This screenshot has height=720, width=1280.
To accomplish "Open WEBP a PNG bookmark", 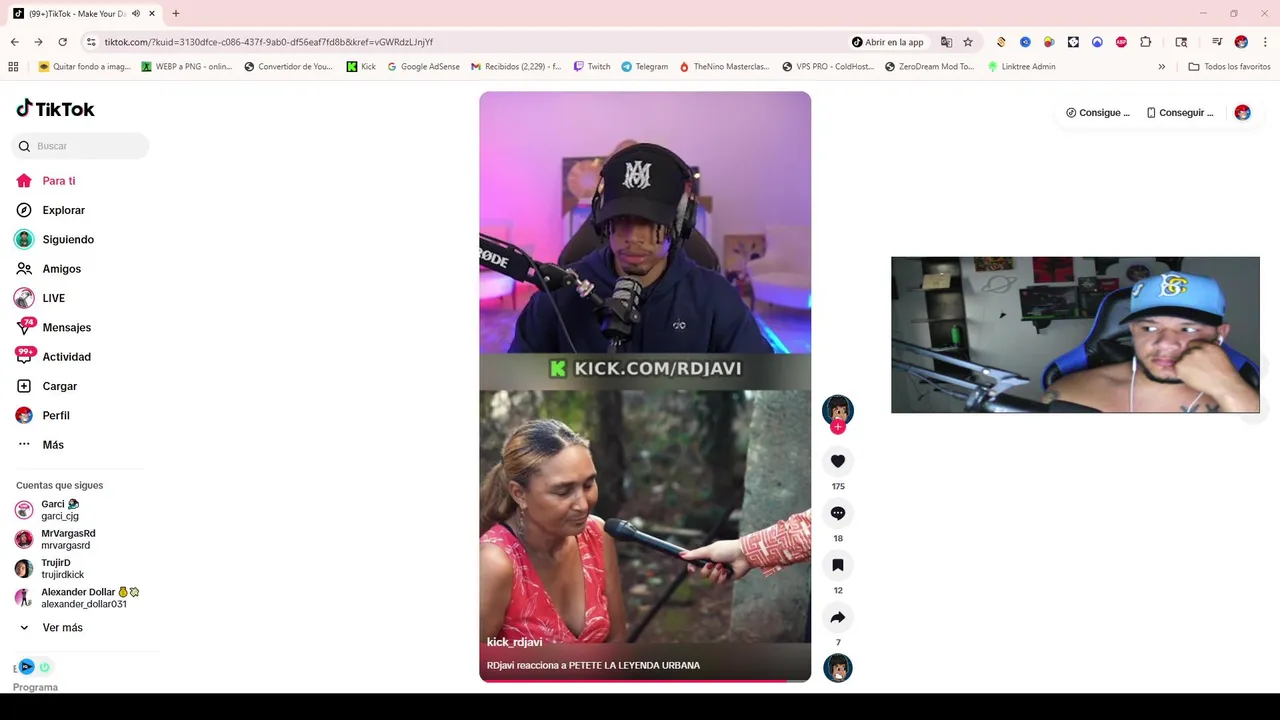I will [187, 67].
